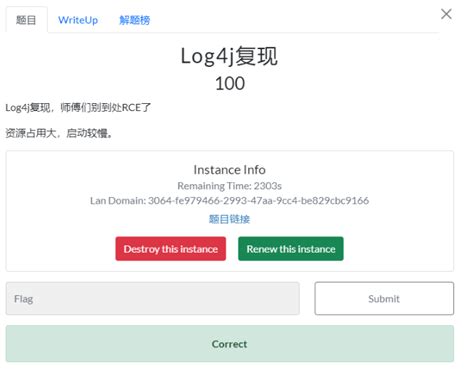Image resolution: width=474 pixels, height=370 pixels.
Task: Close the challenge dialog with the X icon
Action: tap(446, 14)
